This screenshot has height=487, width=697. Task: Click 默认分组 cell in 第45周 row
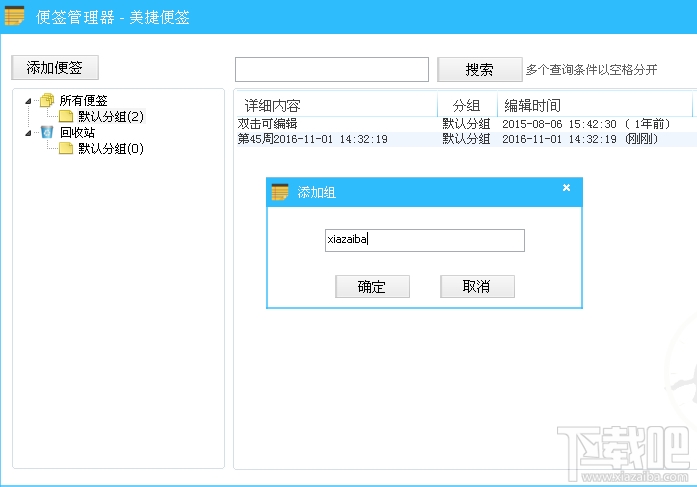tap(466, 139)
